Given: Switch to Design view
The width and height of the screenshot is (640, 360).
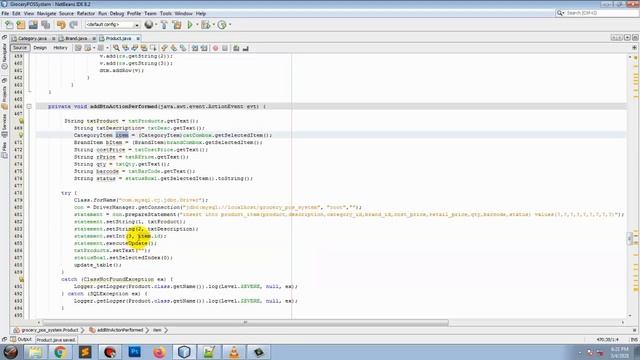Looking at the screenshot, I should coord(40,48).
